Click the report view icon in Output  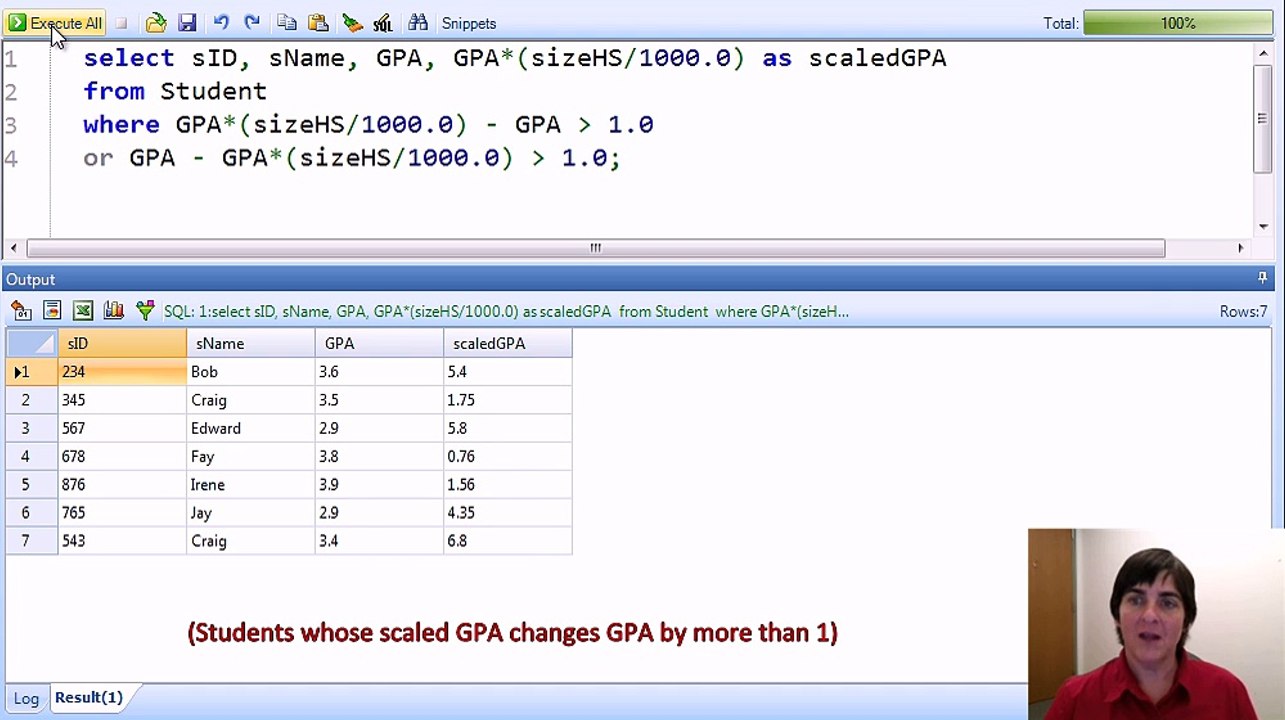(x=52, y=311)
